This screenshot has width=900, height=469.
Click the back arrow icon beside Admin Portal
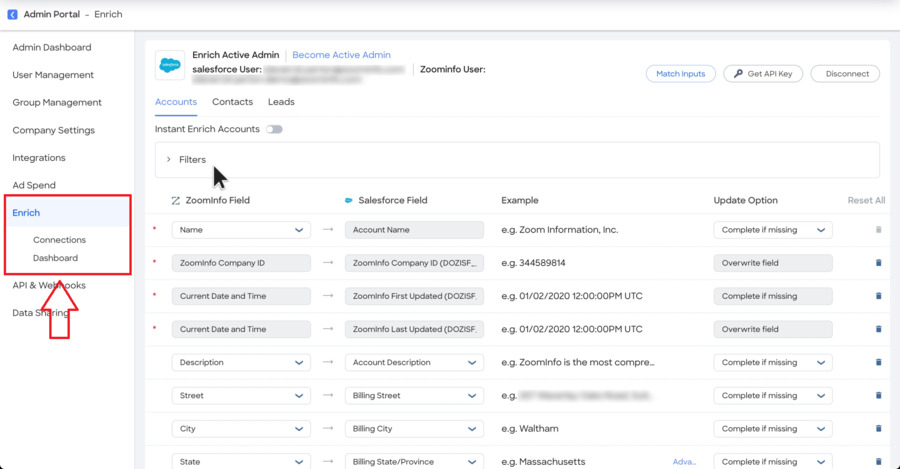click(12, 14)
